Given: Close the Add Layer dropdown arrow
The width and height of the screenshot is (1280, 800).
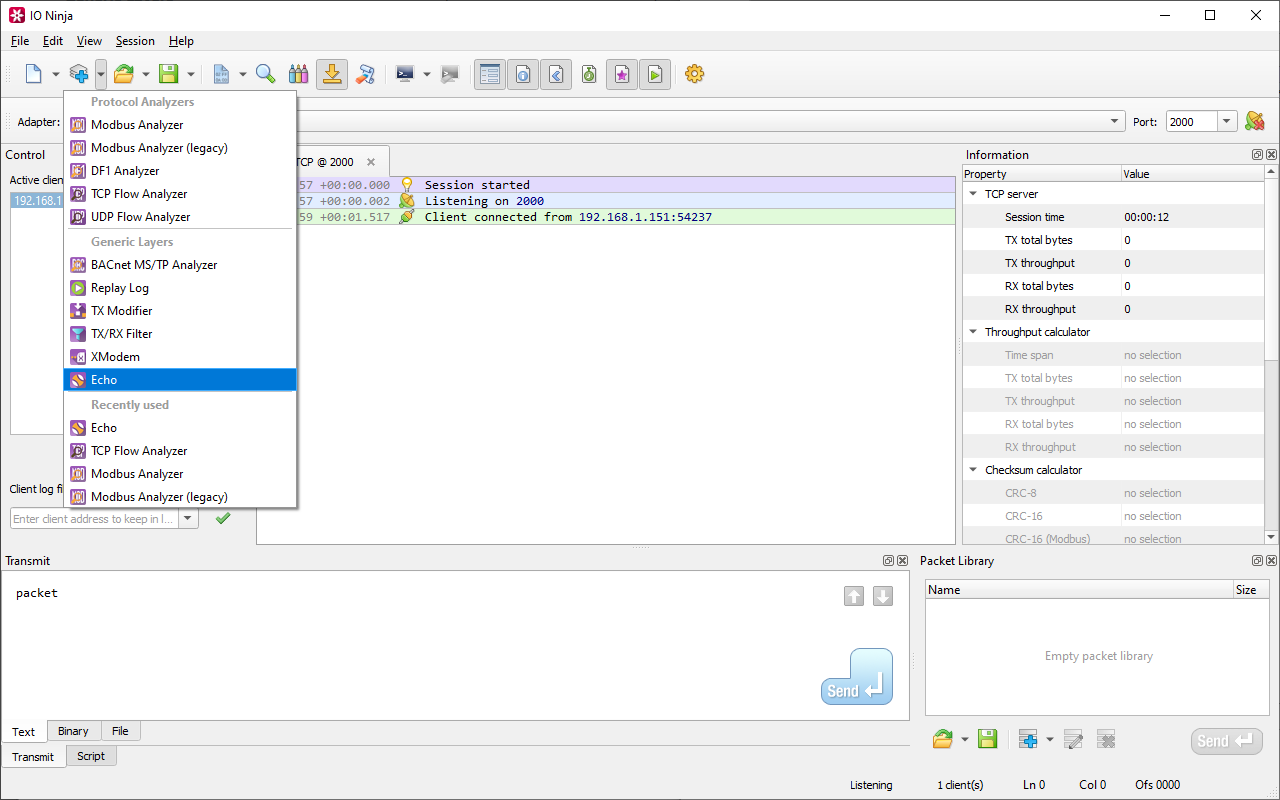Looking at the screenshot, I should point(101,74).
